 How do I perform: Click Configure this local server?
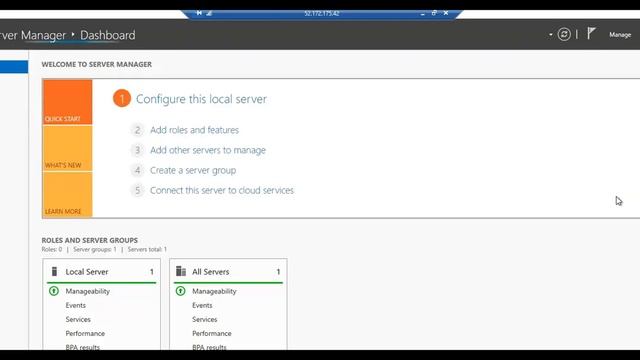coord(201,99)
